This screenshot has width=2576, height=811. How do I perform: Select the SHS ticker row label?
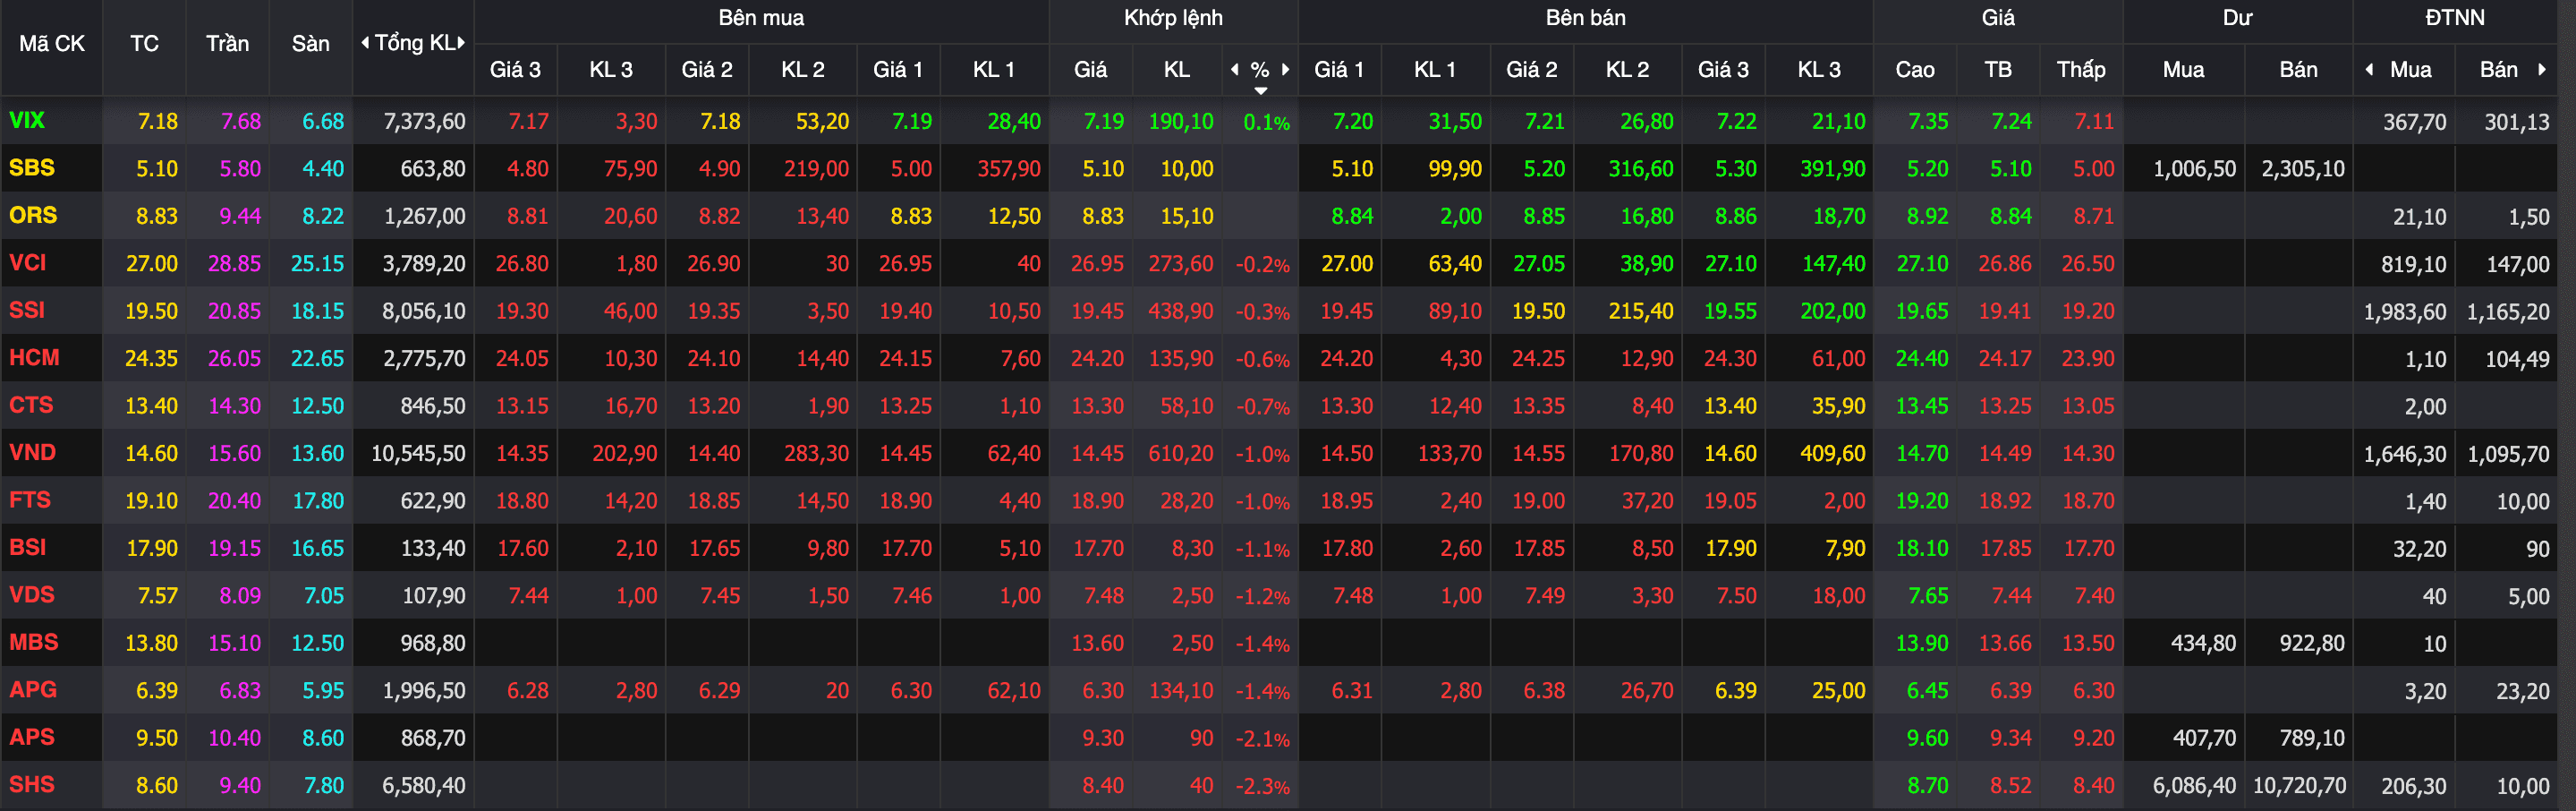32,784
